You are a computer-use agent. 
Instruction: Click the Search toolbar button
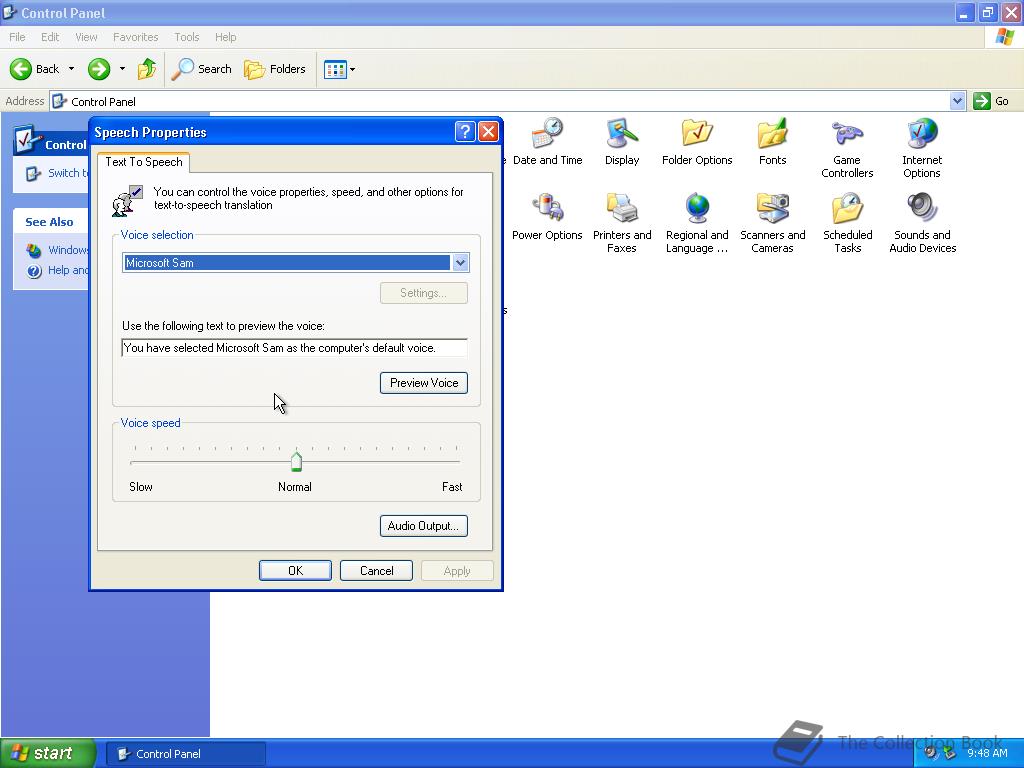201,69
